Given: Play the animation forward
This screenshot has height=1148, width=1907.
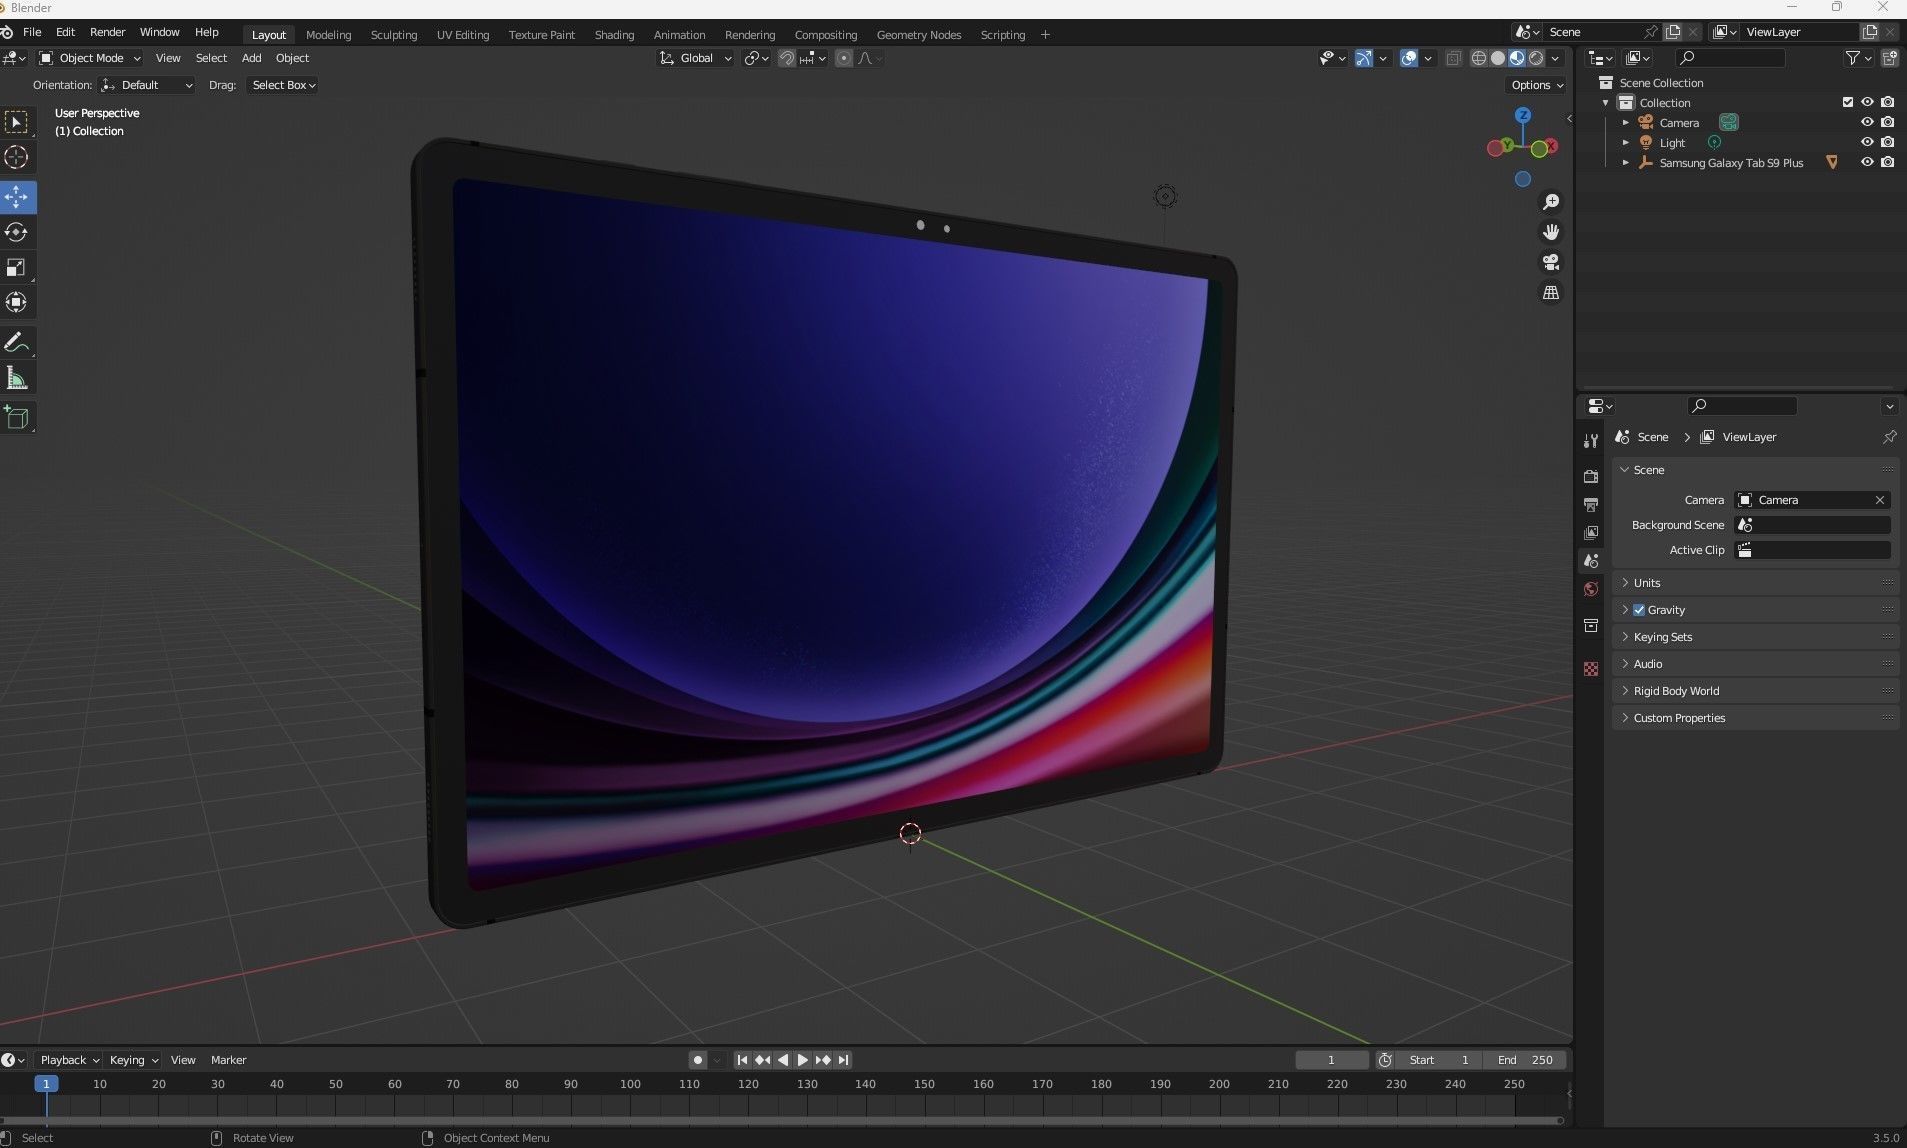Looking at the screenshot, I should point(803,1060).
